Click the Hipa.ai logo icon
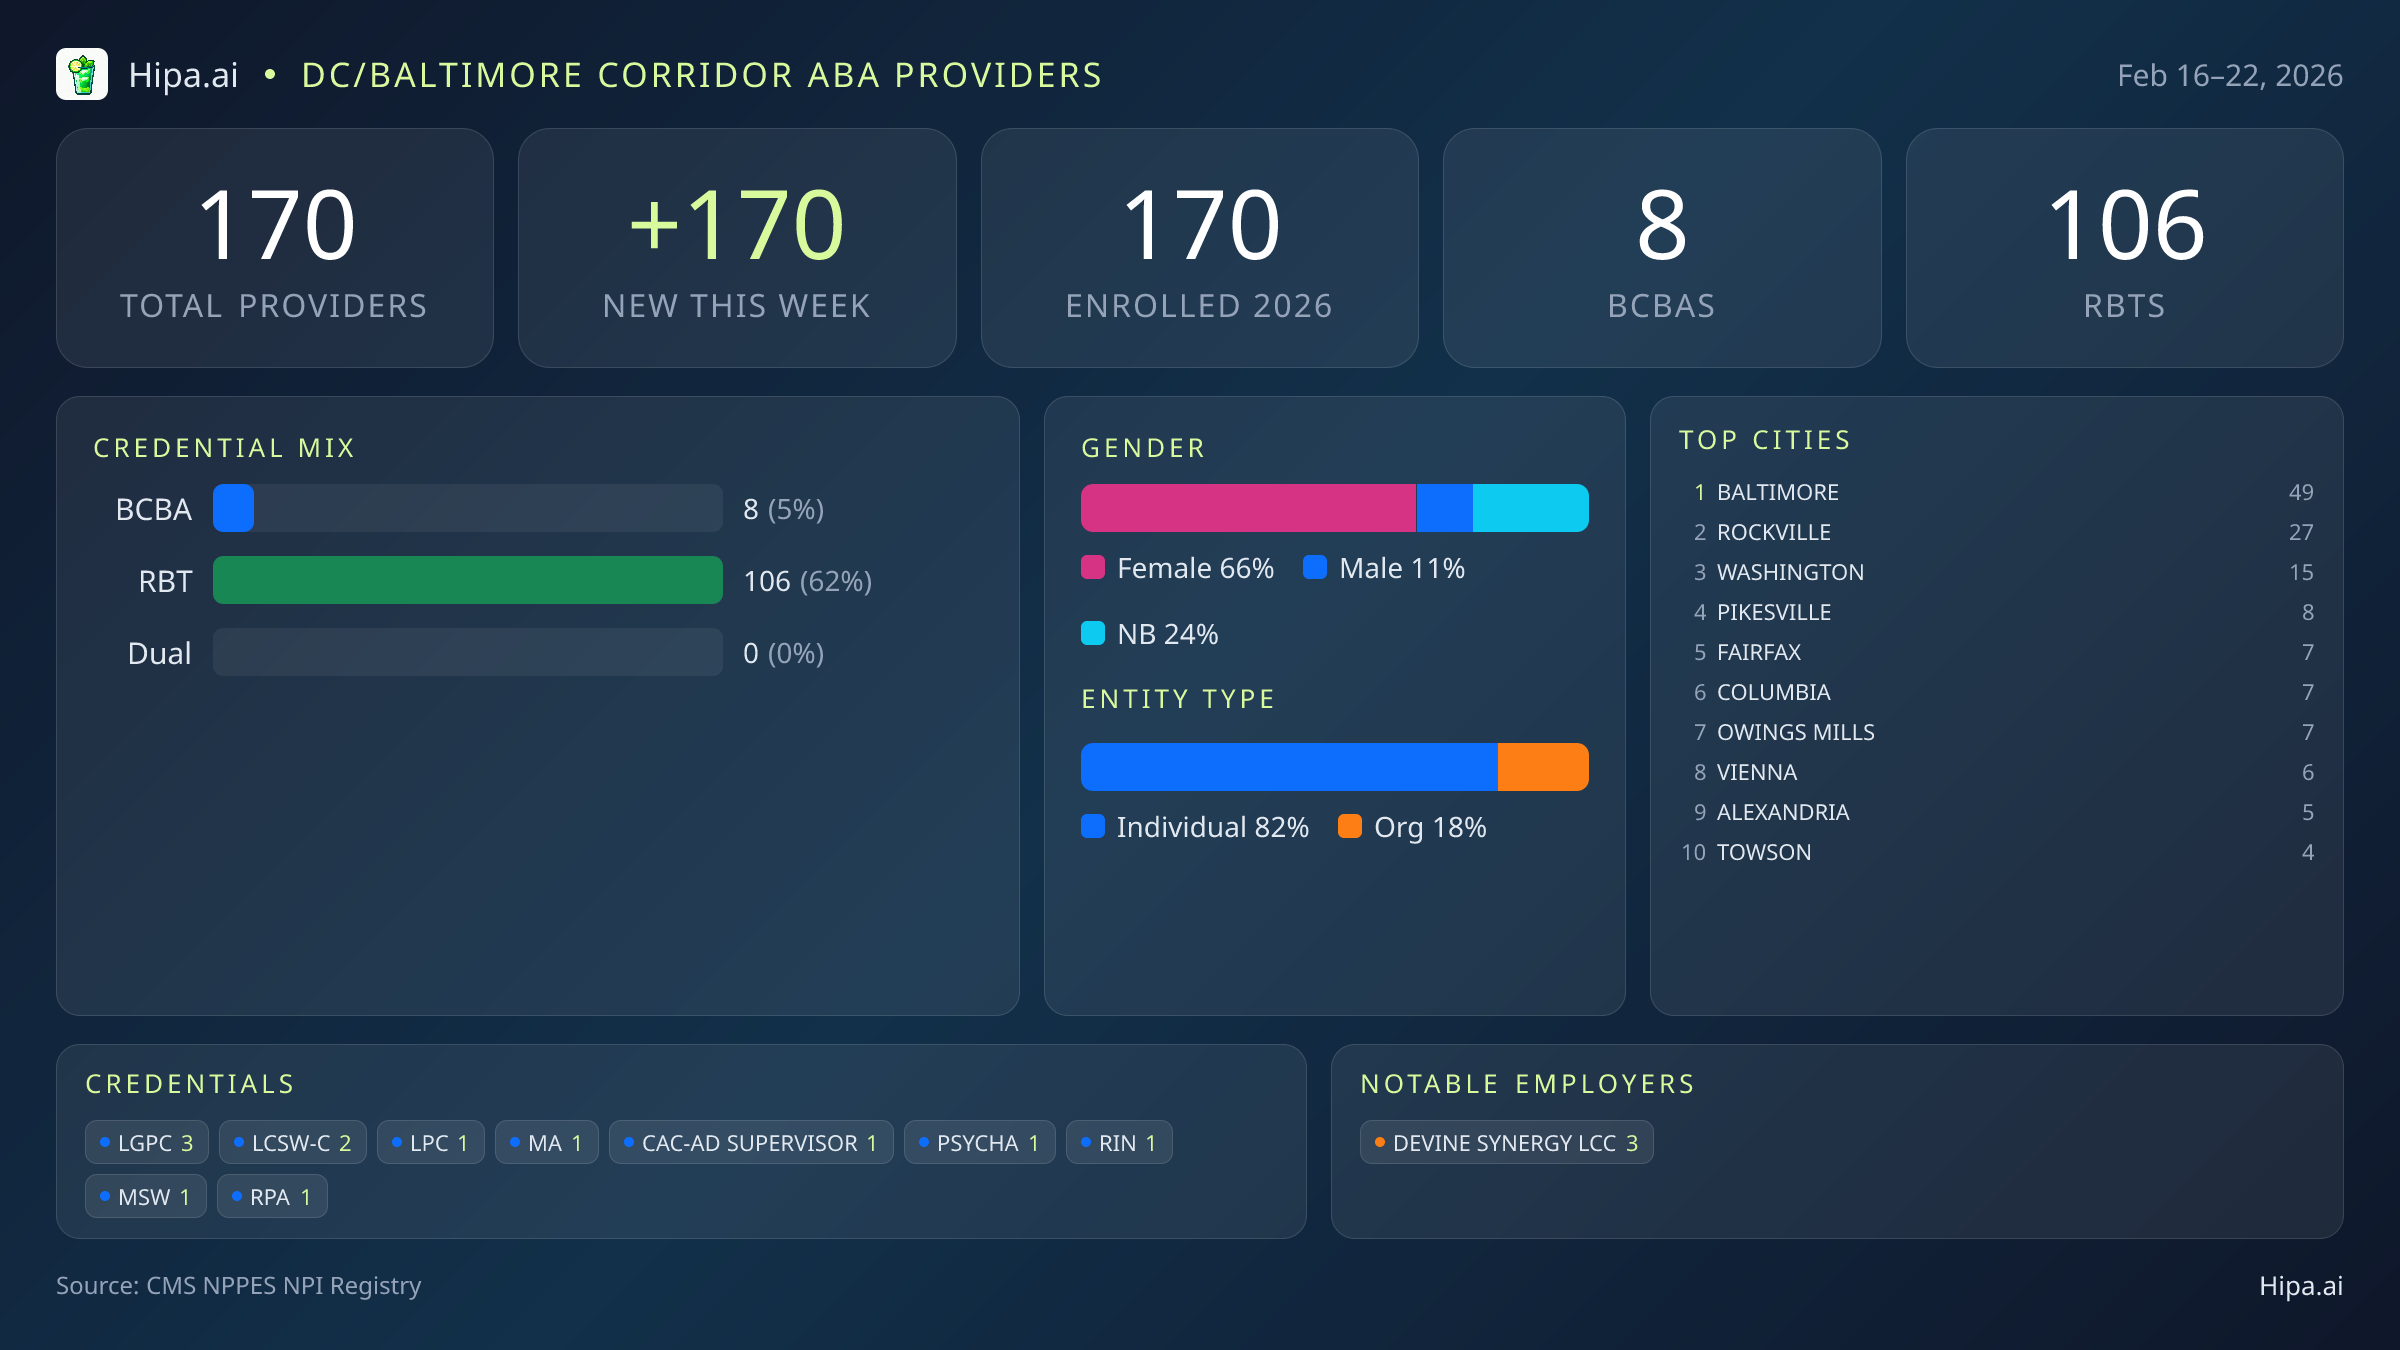The image size is (2400, 1350). (82, 74)
